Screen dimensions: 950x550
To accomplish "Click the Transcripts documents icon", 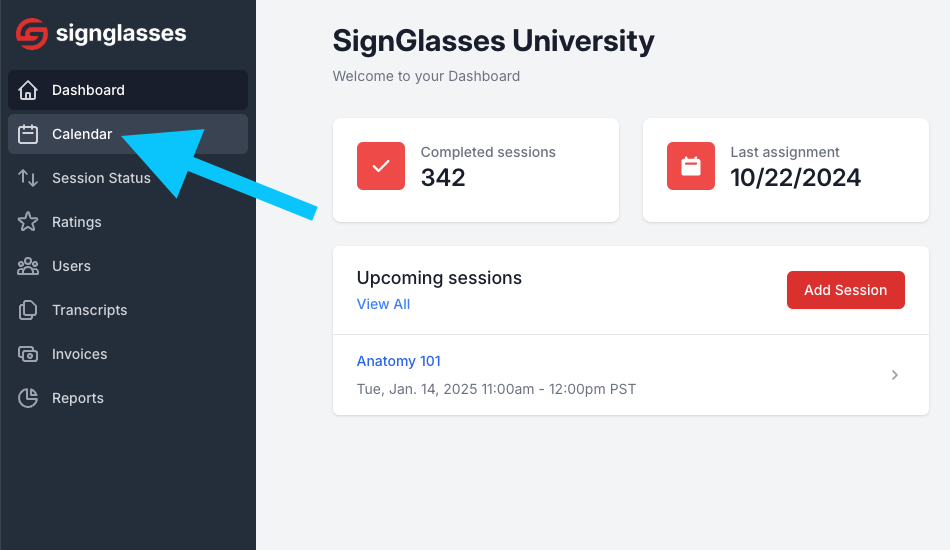I will tap(28, 310).
